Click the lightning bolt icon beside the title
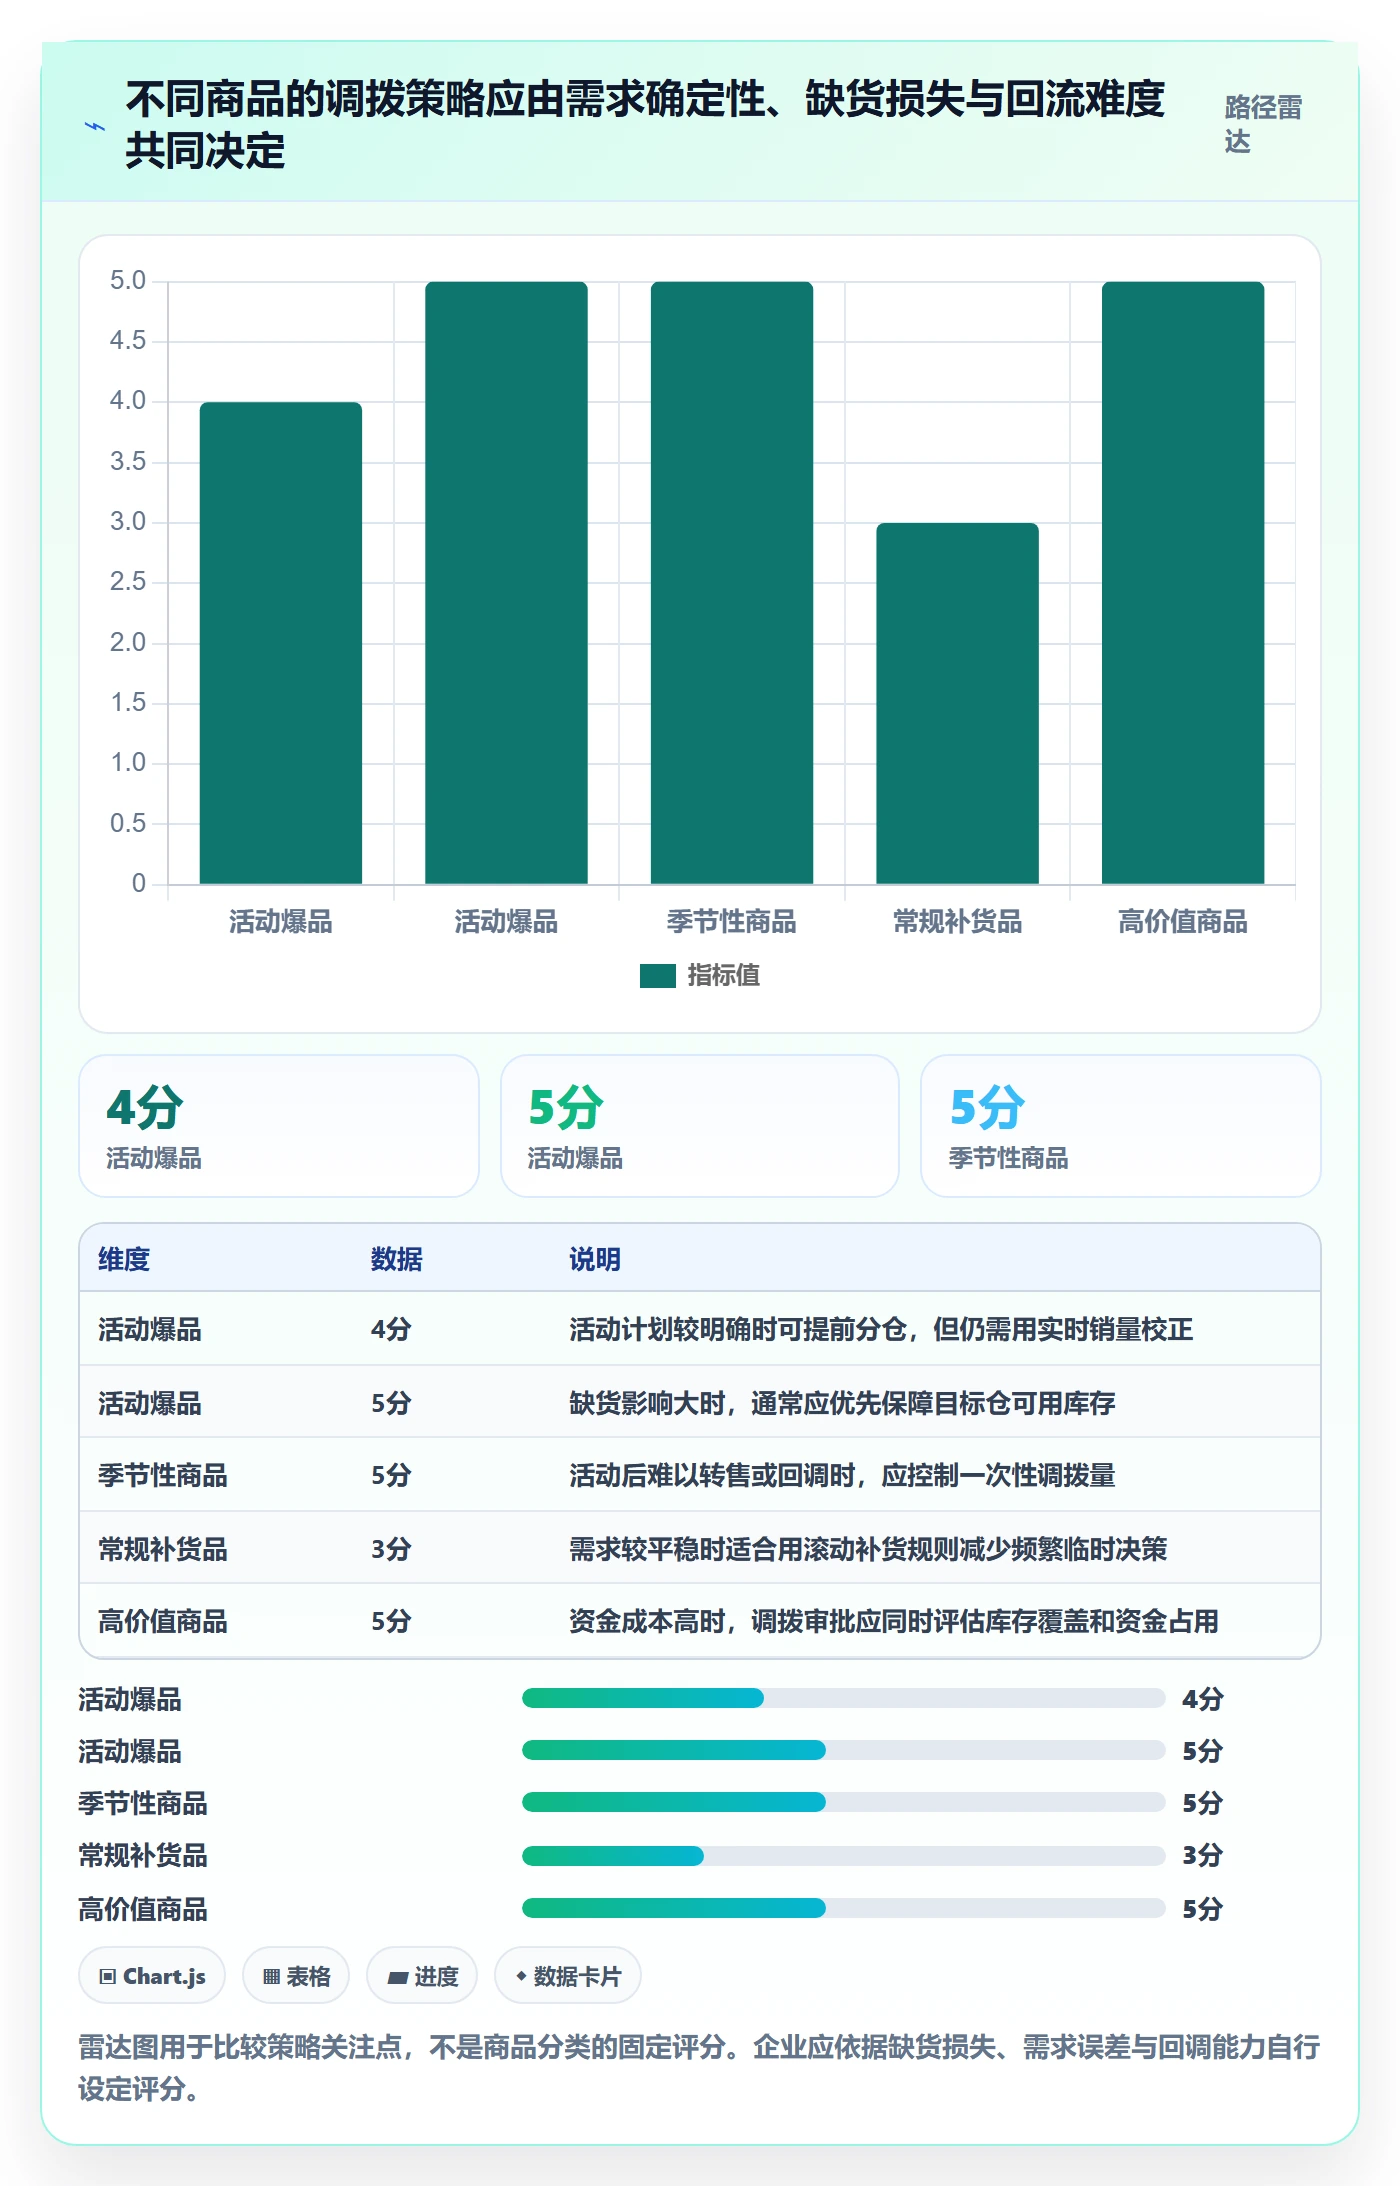Image resolution: width=1400 pixels, height=2186 pixels. click(x=95, y=127)
